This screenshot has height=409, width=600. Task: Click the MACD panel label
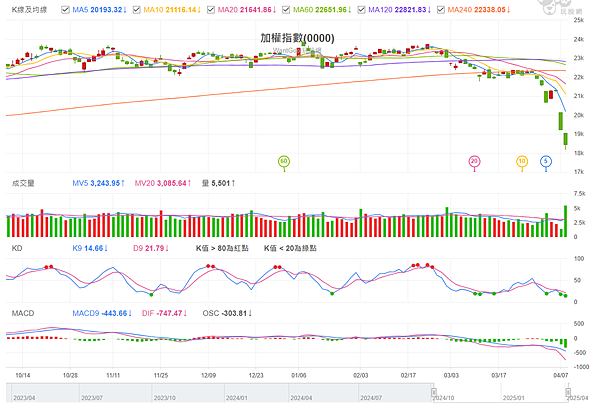coord(23,313)
